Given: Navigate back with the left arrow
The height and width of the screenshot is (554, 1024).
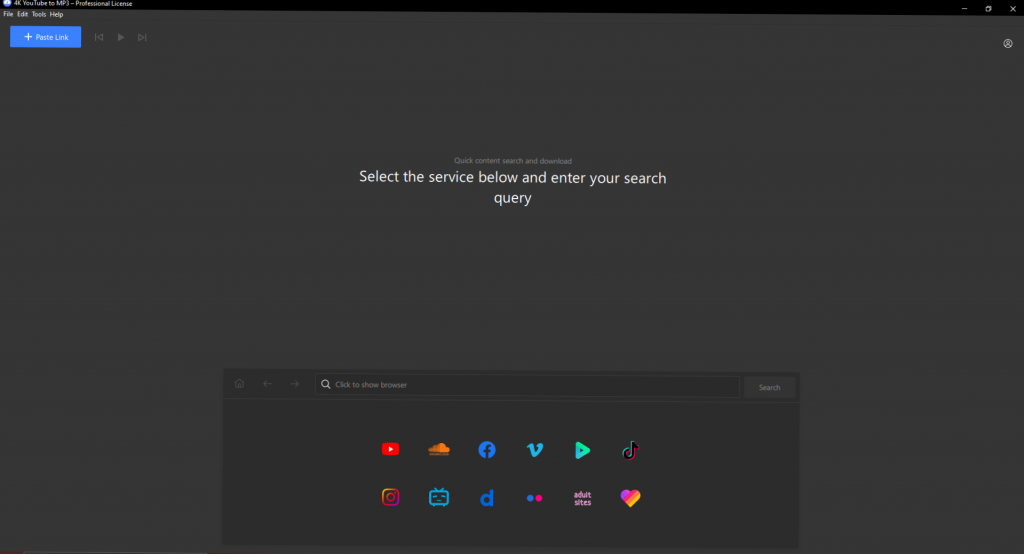Looking at the screenshot, I should click(x=267, y=383).
